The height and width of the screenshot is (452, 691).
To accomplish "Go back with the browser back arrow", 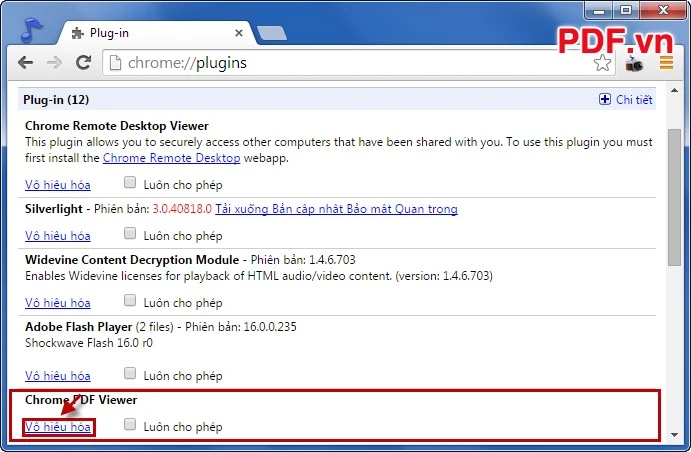I will (x=26, y=63).
